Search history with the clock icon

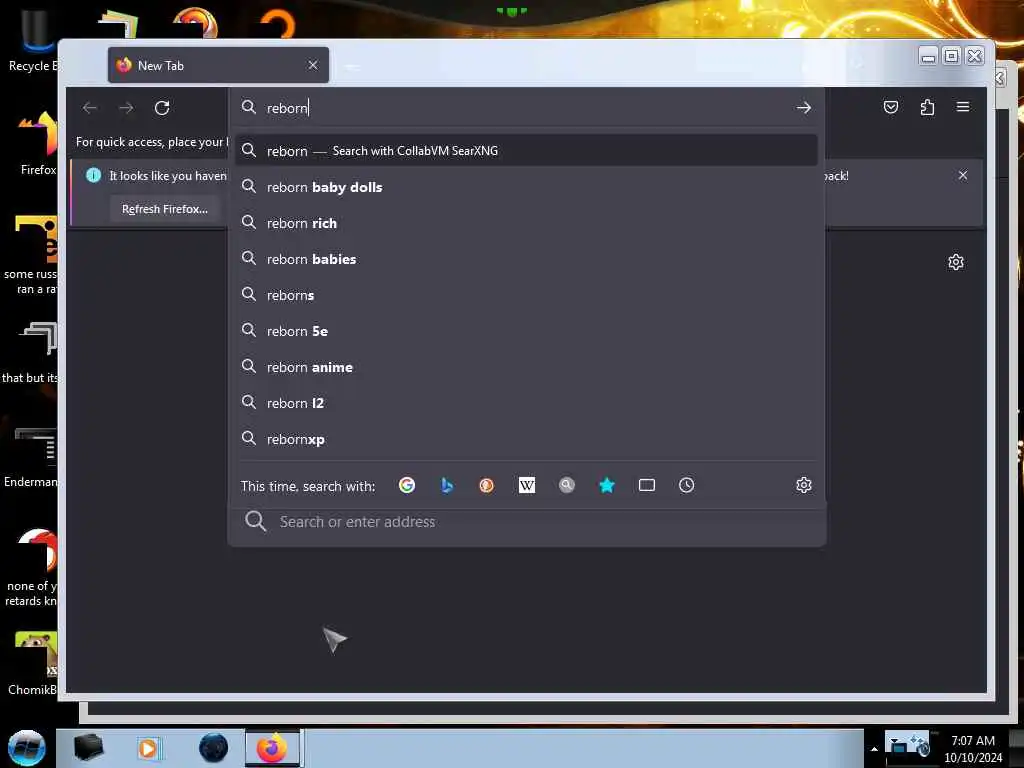(x=686, y=485)
